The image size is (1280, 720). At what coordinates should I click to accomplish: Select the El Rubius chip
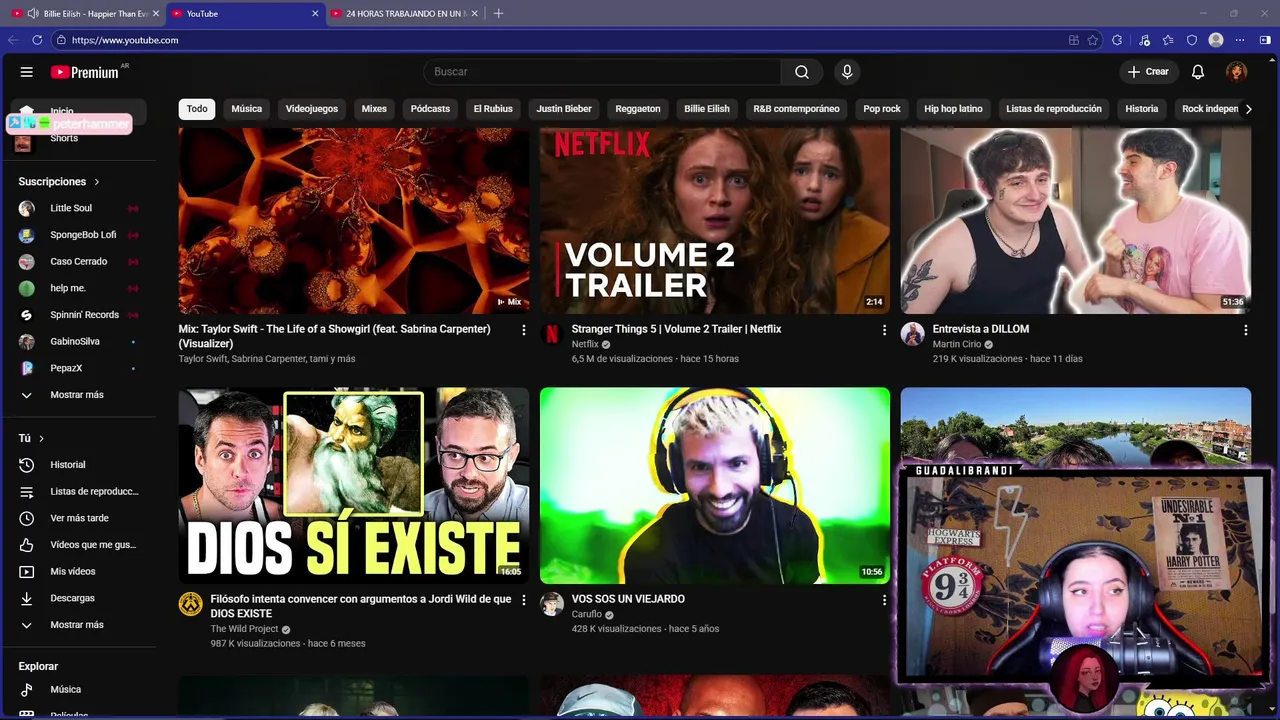click(x=493, y=109)
